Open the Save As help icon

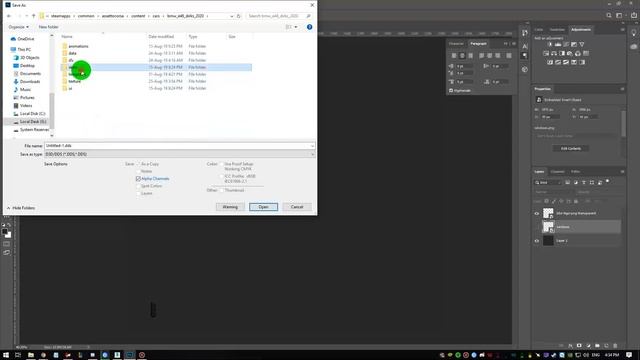[x=309, y=27]
